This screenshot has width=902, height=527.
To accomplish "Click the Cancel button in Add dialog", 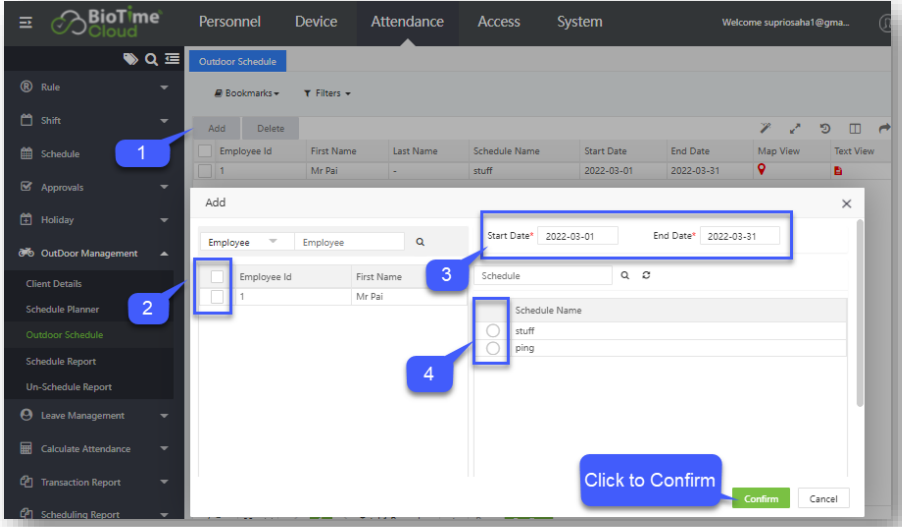I will (823, 498).
